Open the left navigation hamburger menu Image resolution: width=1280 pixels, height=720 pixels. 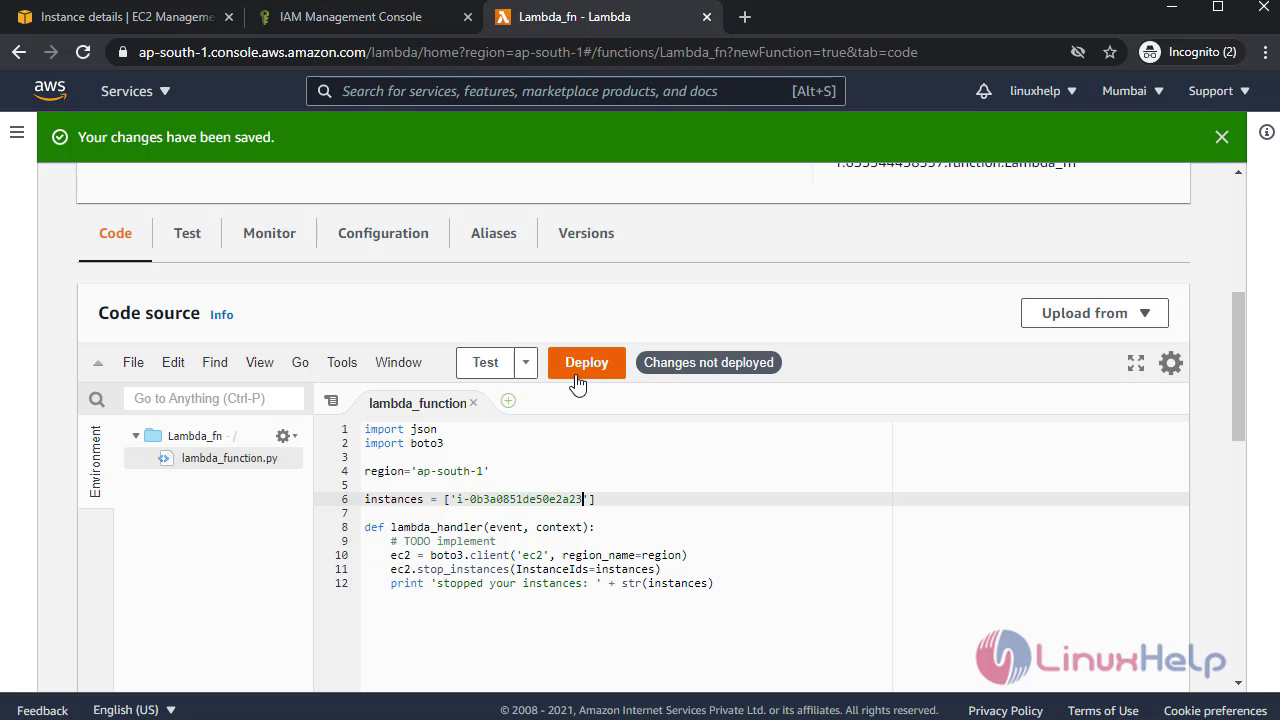[x=17, y=132]
